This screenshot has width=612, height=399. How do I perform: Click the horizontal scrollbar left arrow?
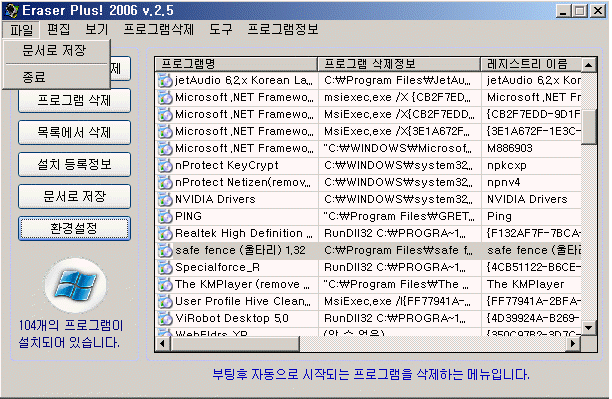162,344
